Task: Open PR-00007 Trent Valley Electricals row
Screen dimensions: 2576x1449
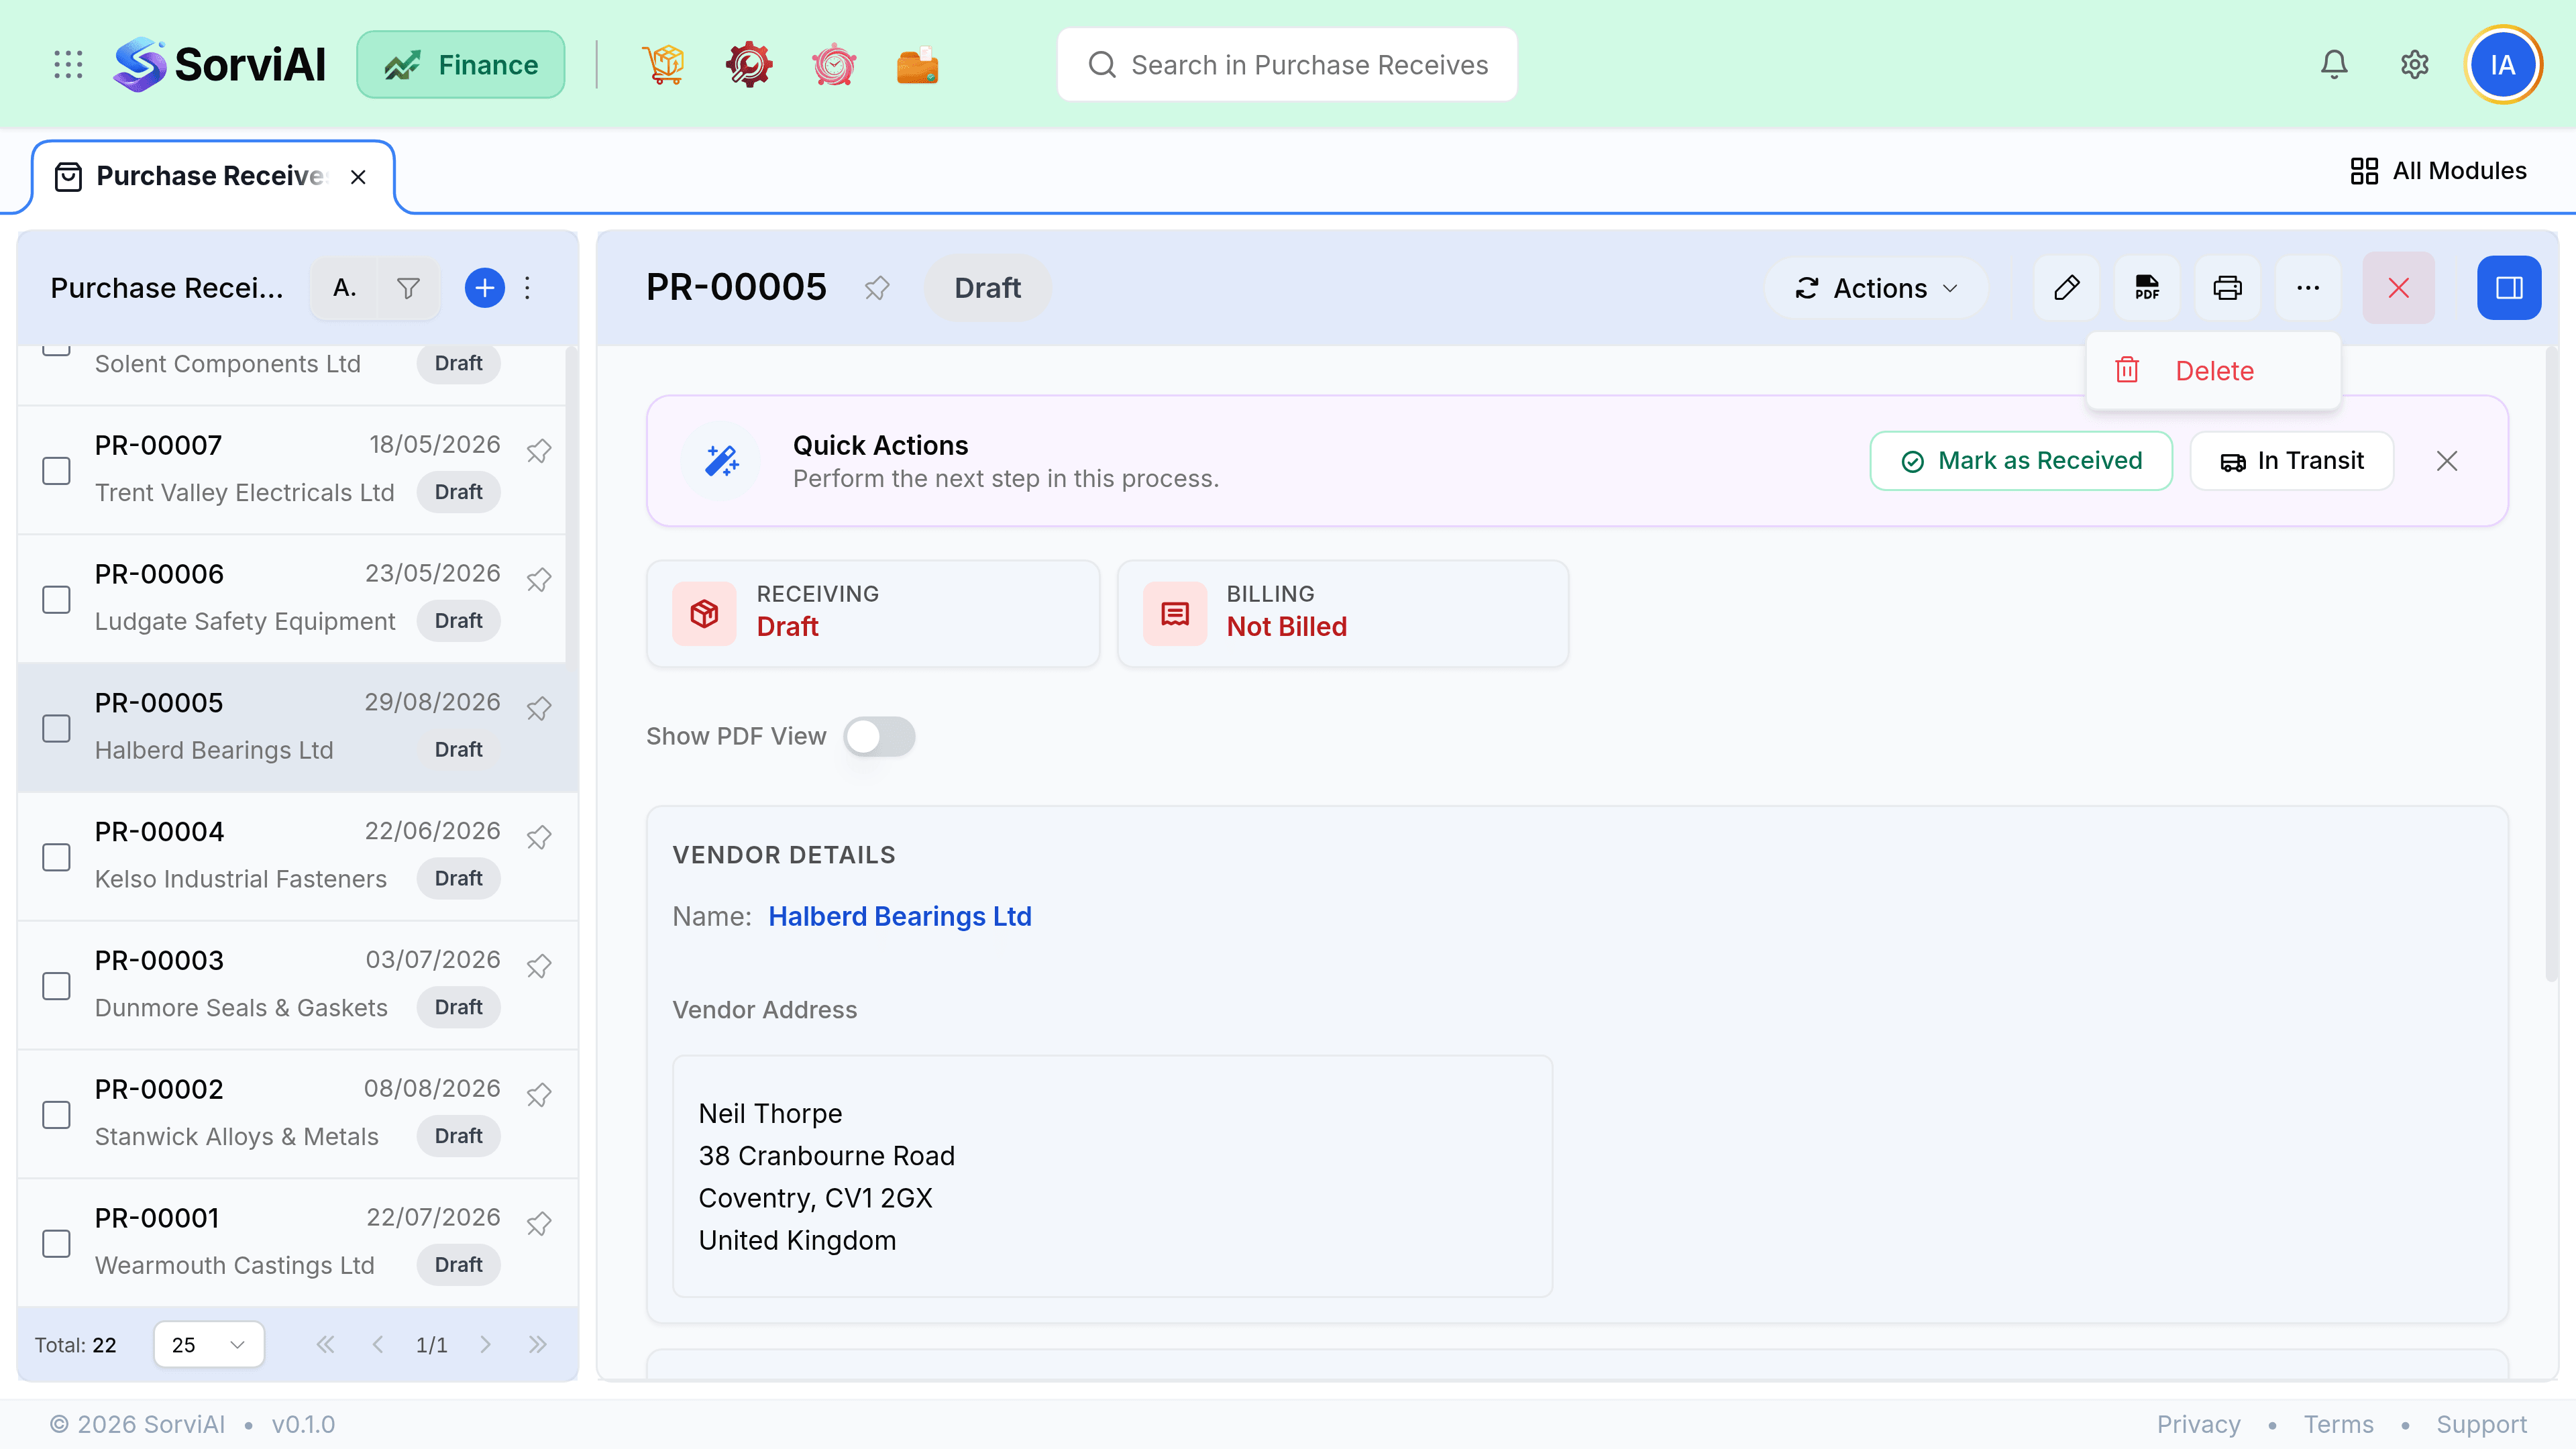Action: coord(291,470)
